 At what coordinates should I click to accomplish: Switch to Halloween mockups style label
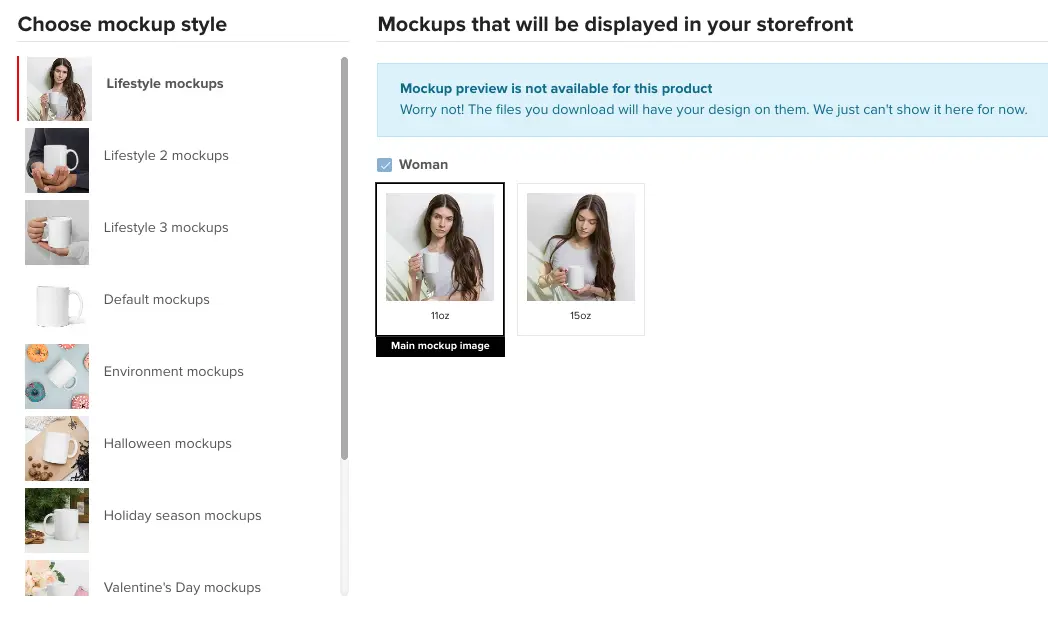click(167, 444)
